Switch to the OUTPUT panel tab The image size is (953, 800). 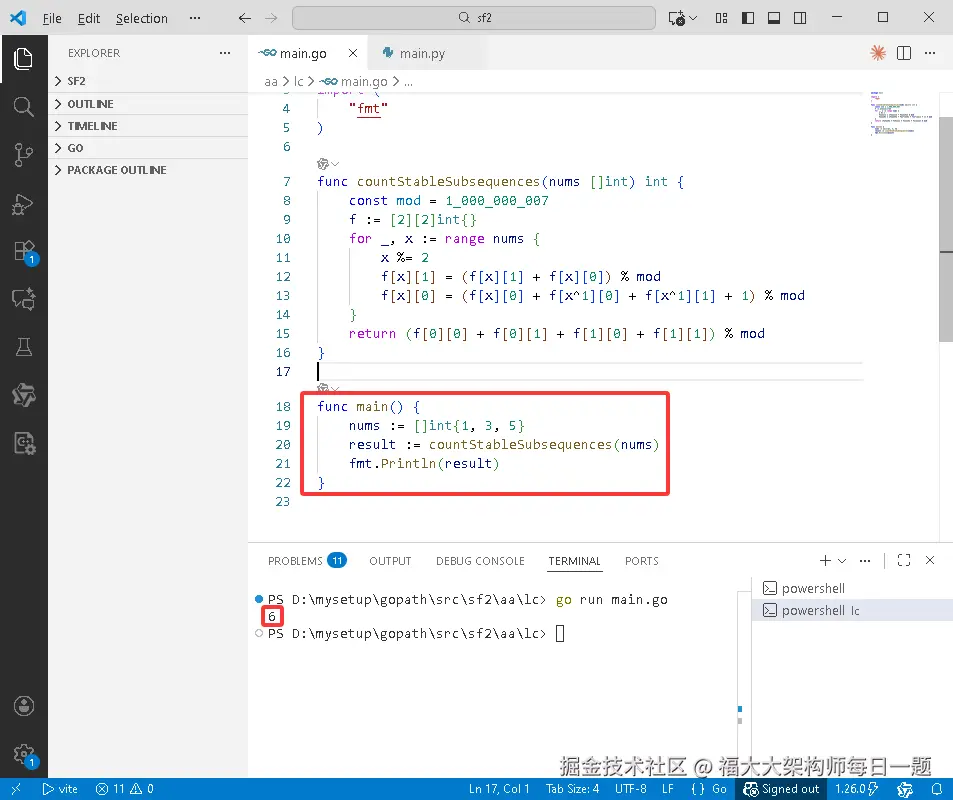coord(390,560)
